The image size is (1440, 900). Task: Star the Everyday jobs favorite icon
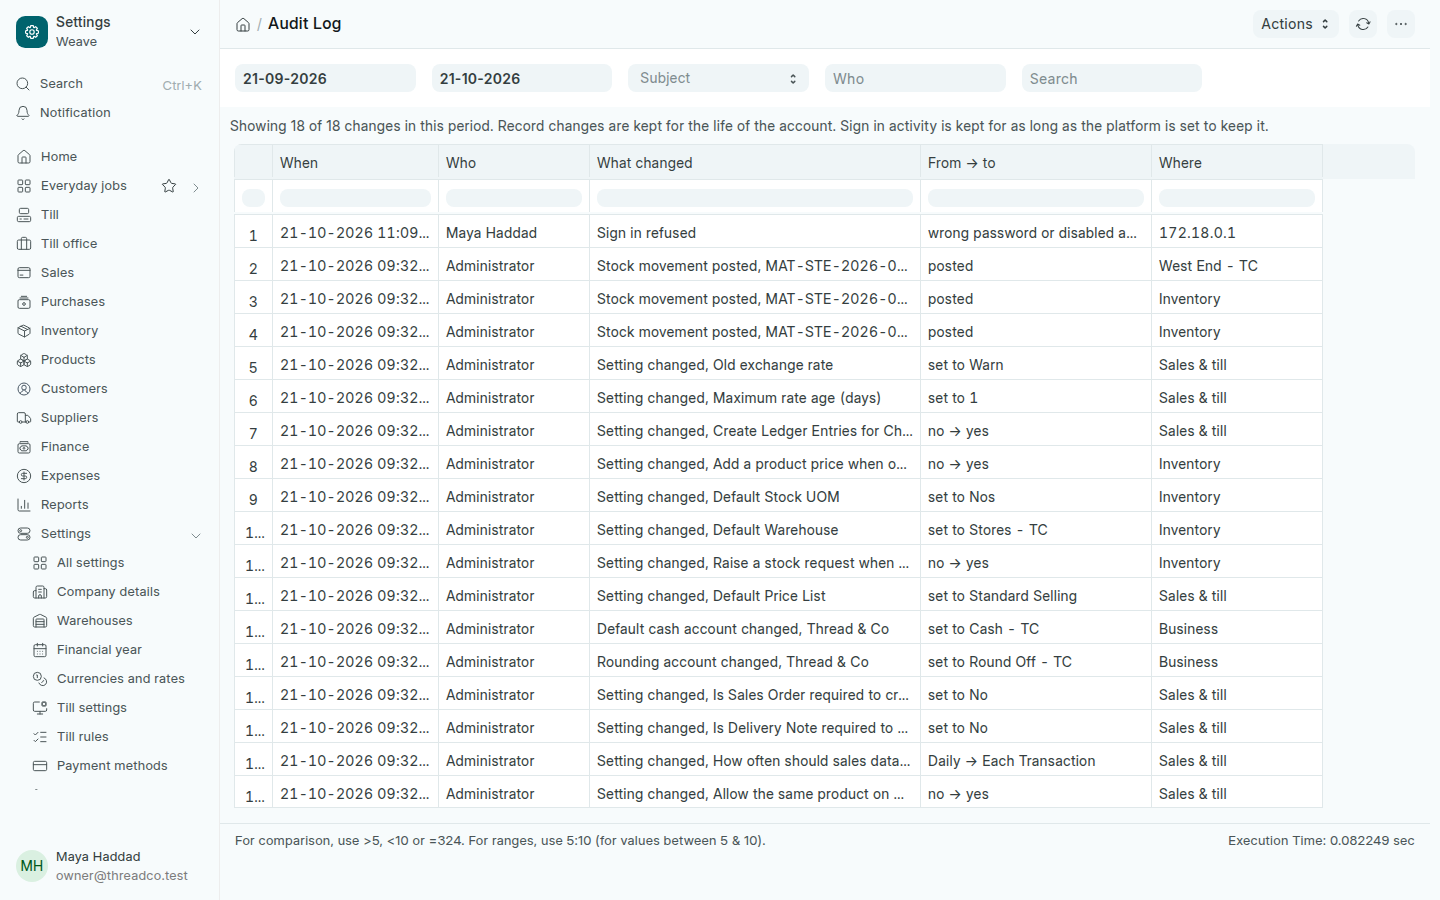[169, 186]
